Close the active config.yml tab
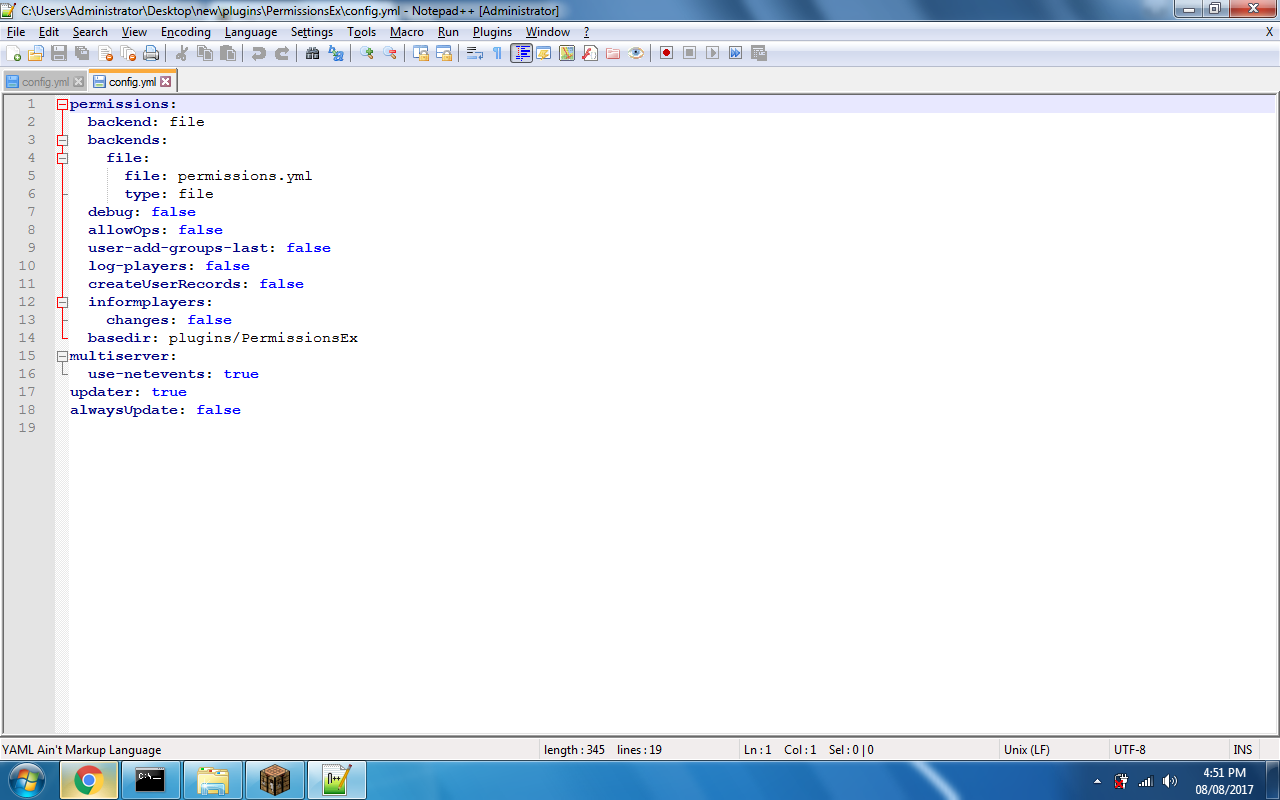 pyautogui.click(x=166, y=82)
